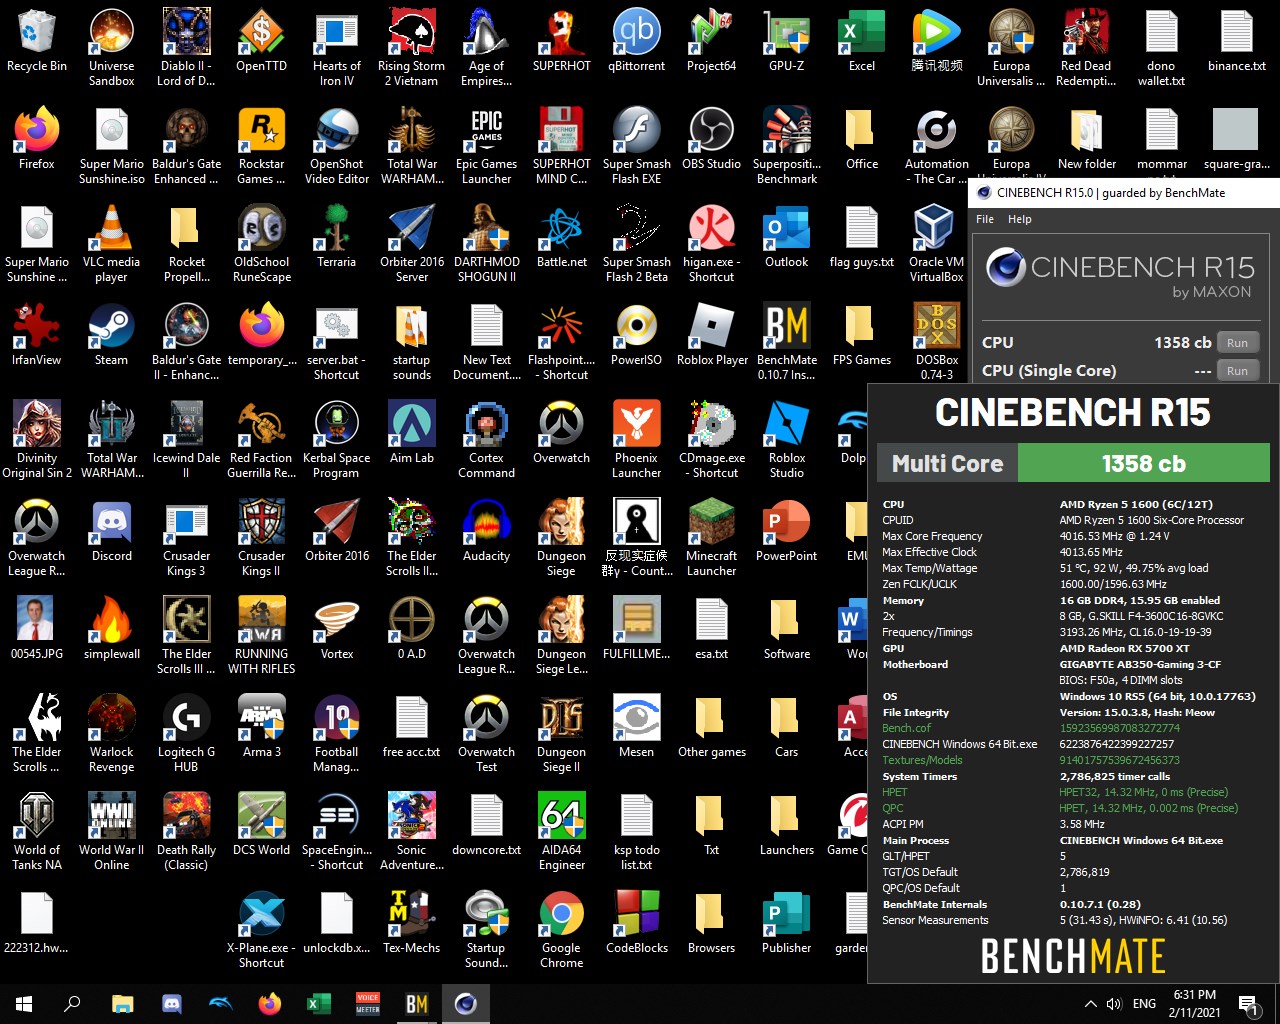Select the OpenTTD desktop icon
The width and height of the screenshot is (1280, 1024).
[x=262, y=42]
